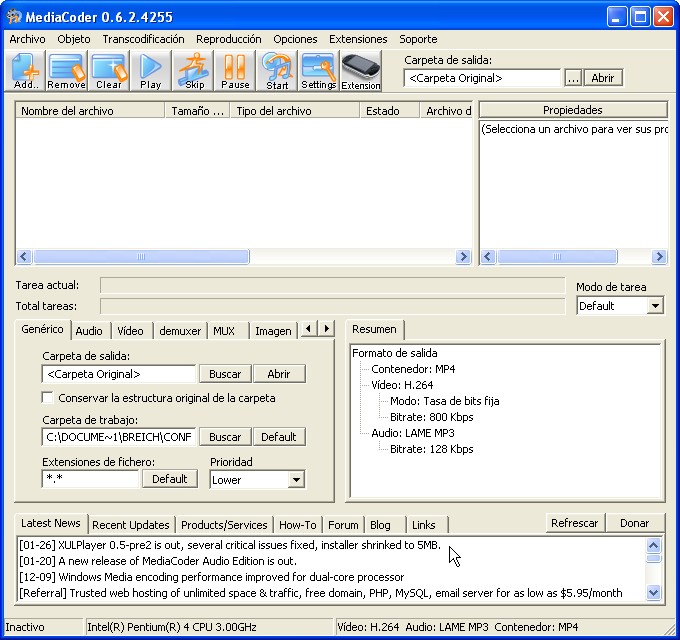
Task: Click the news panel vertical scrollbar thumb
Action: tap(654, 558)
